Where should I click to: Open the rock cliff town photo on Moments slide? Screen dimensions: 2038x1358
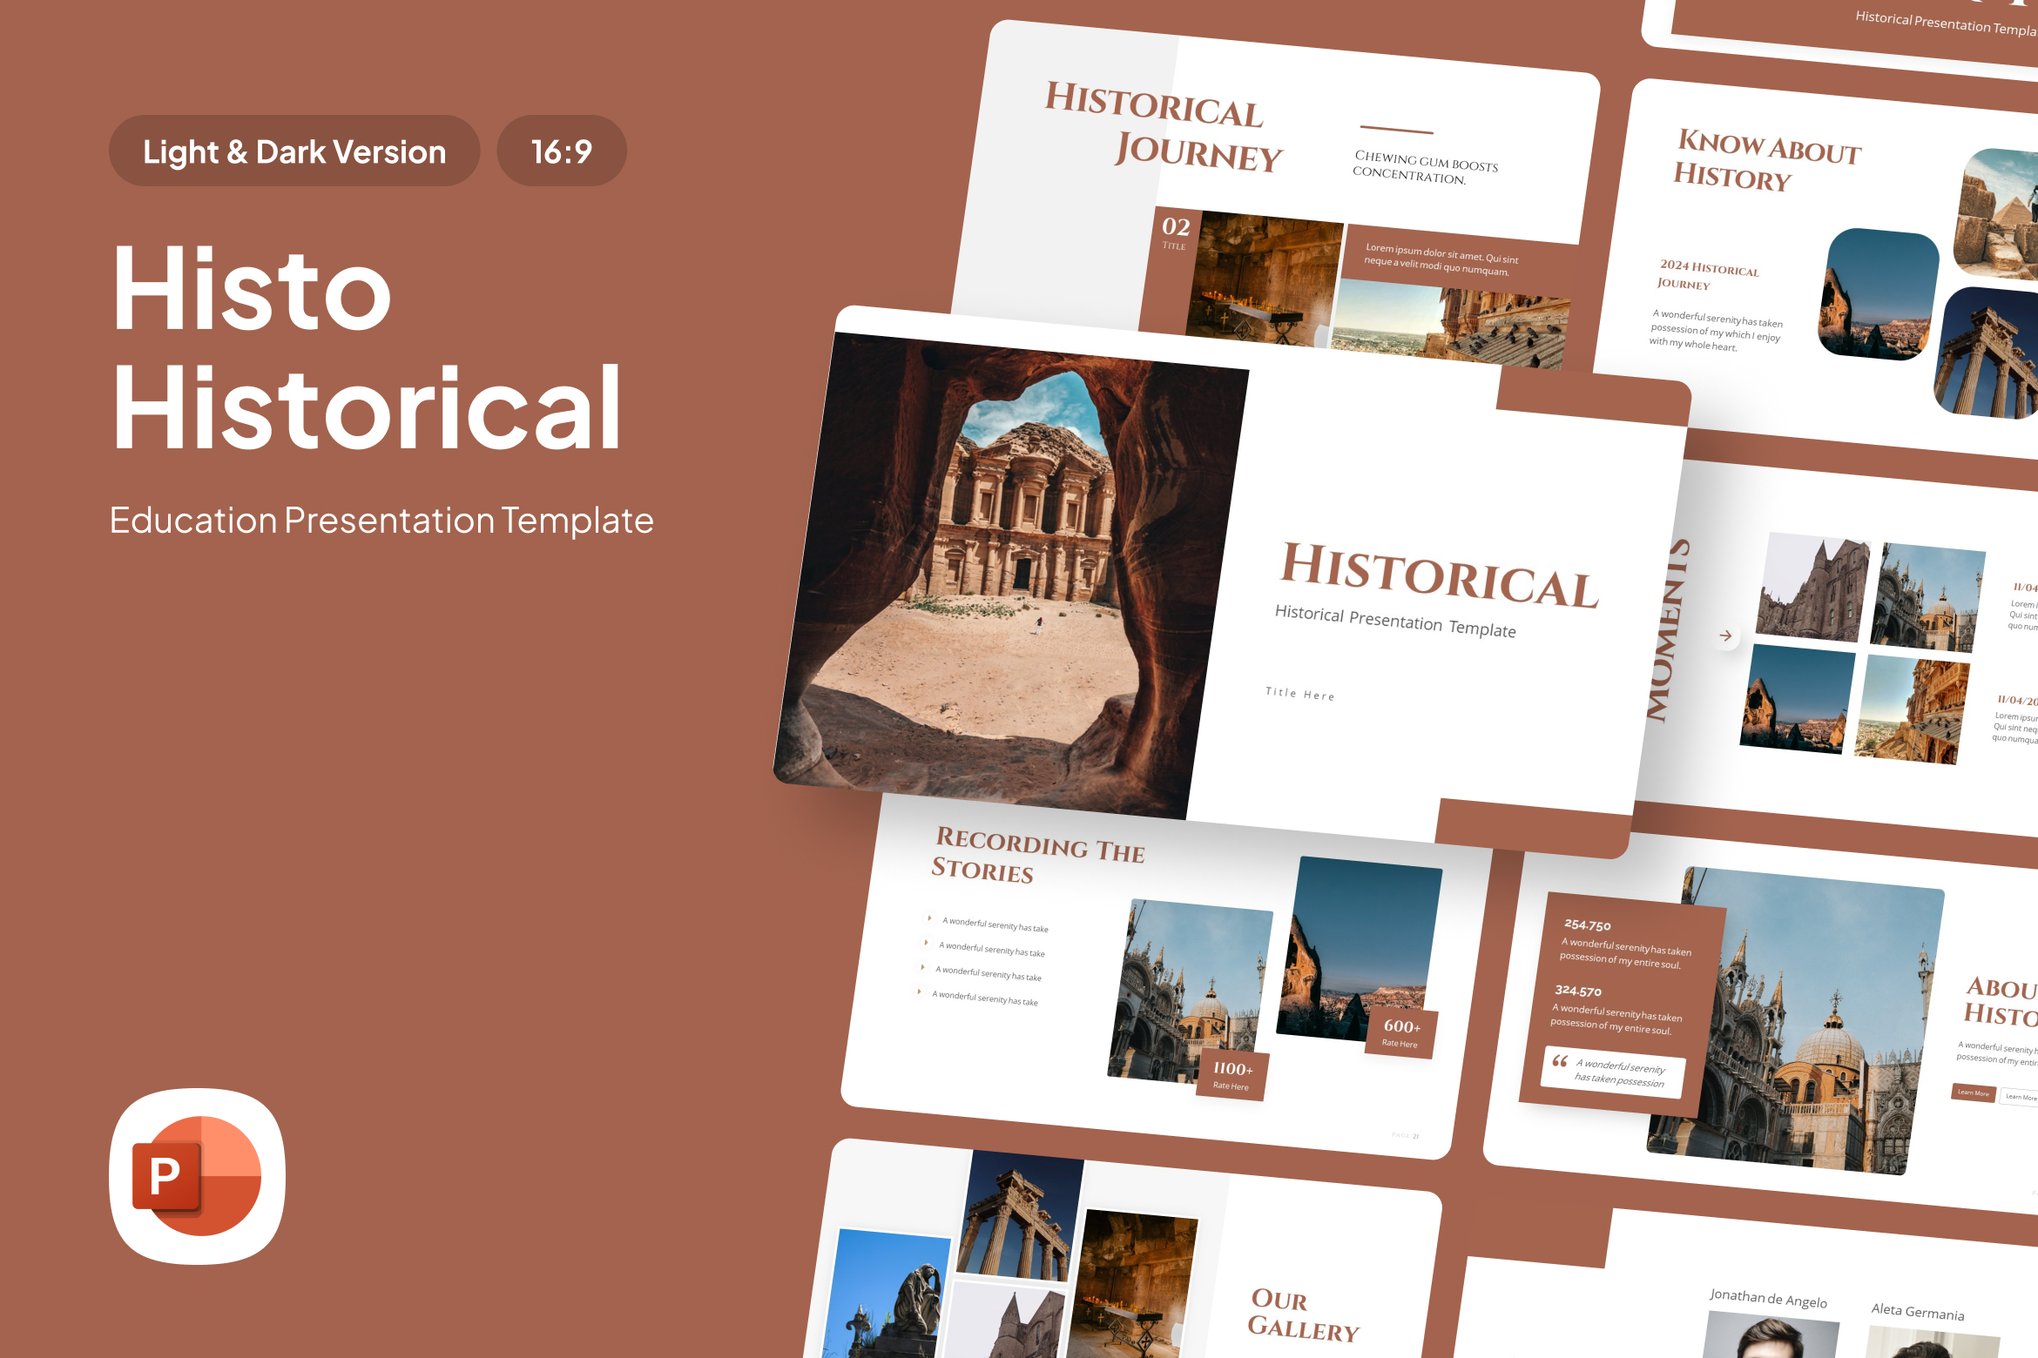1797,698
